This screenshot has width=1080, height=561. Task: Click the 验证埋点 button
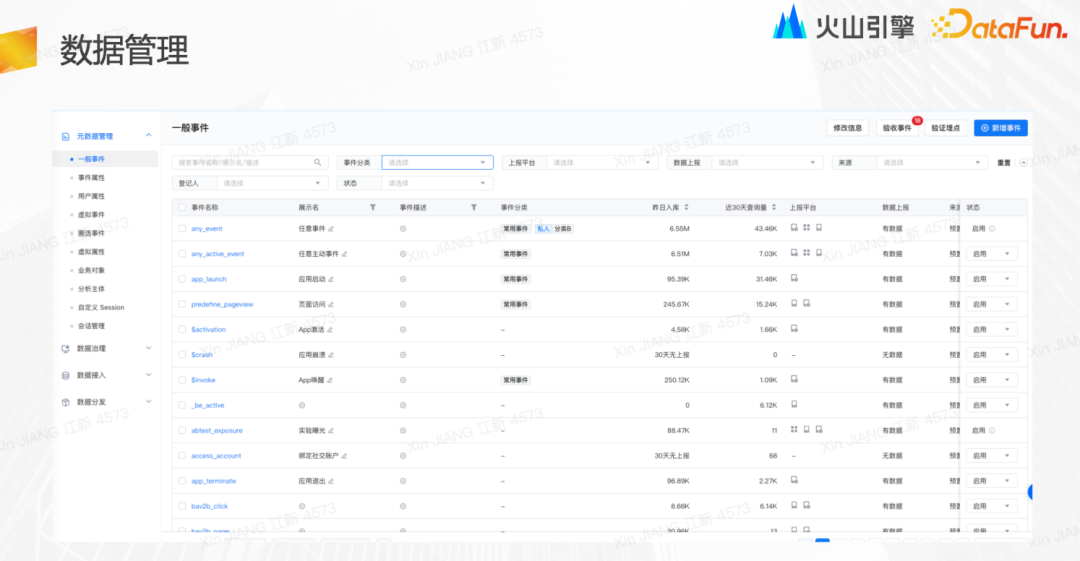(946, 128)
